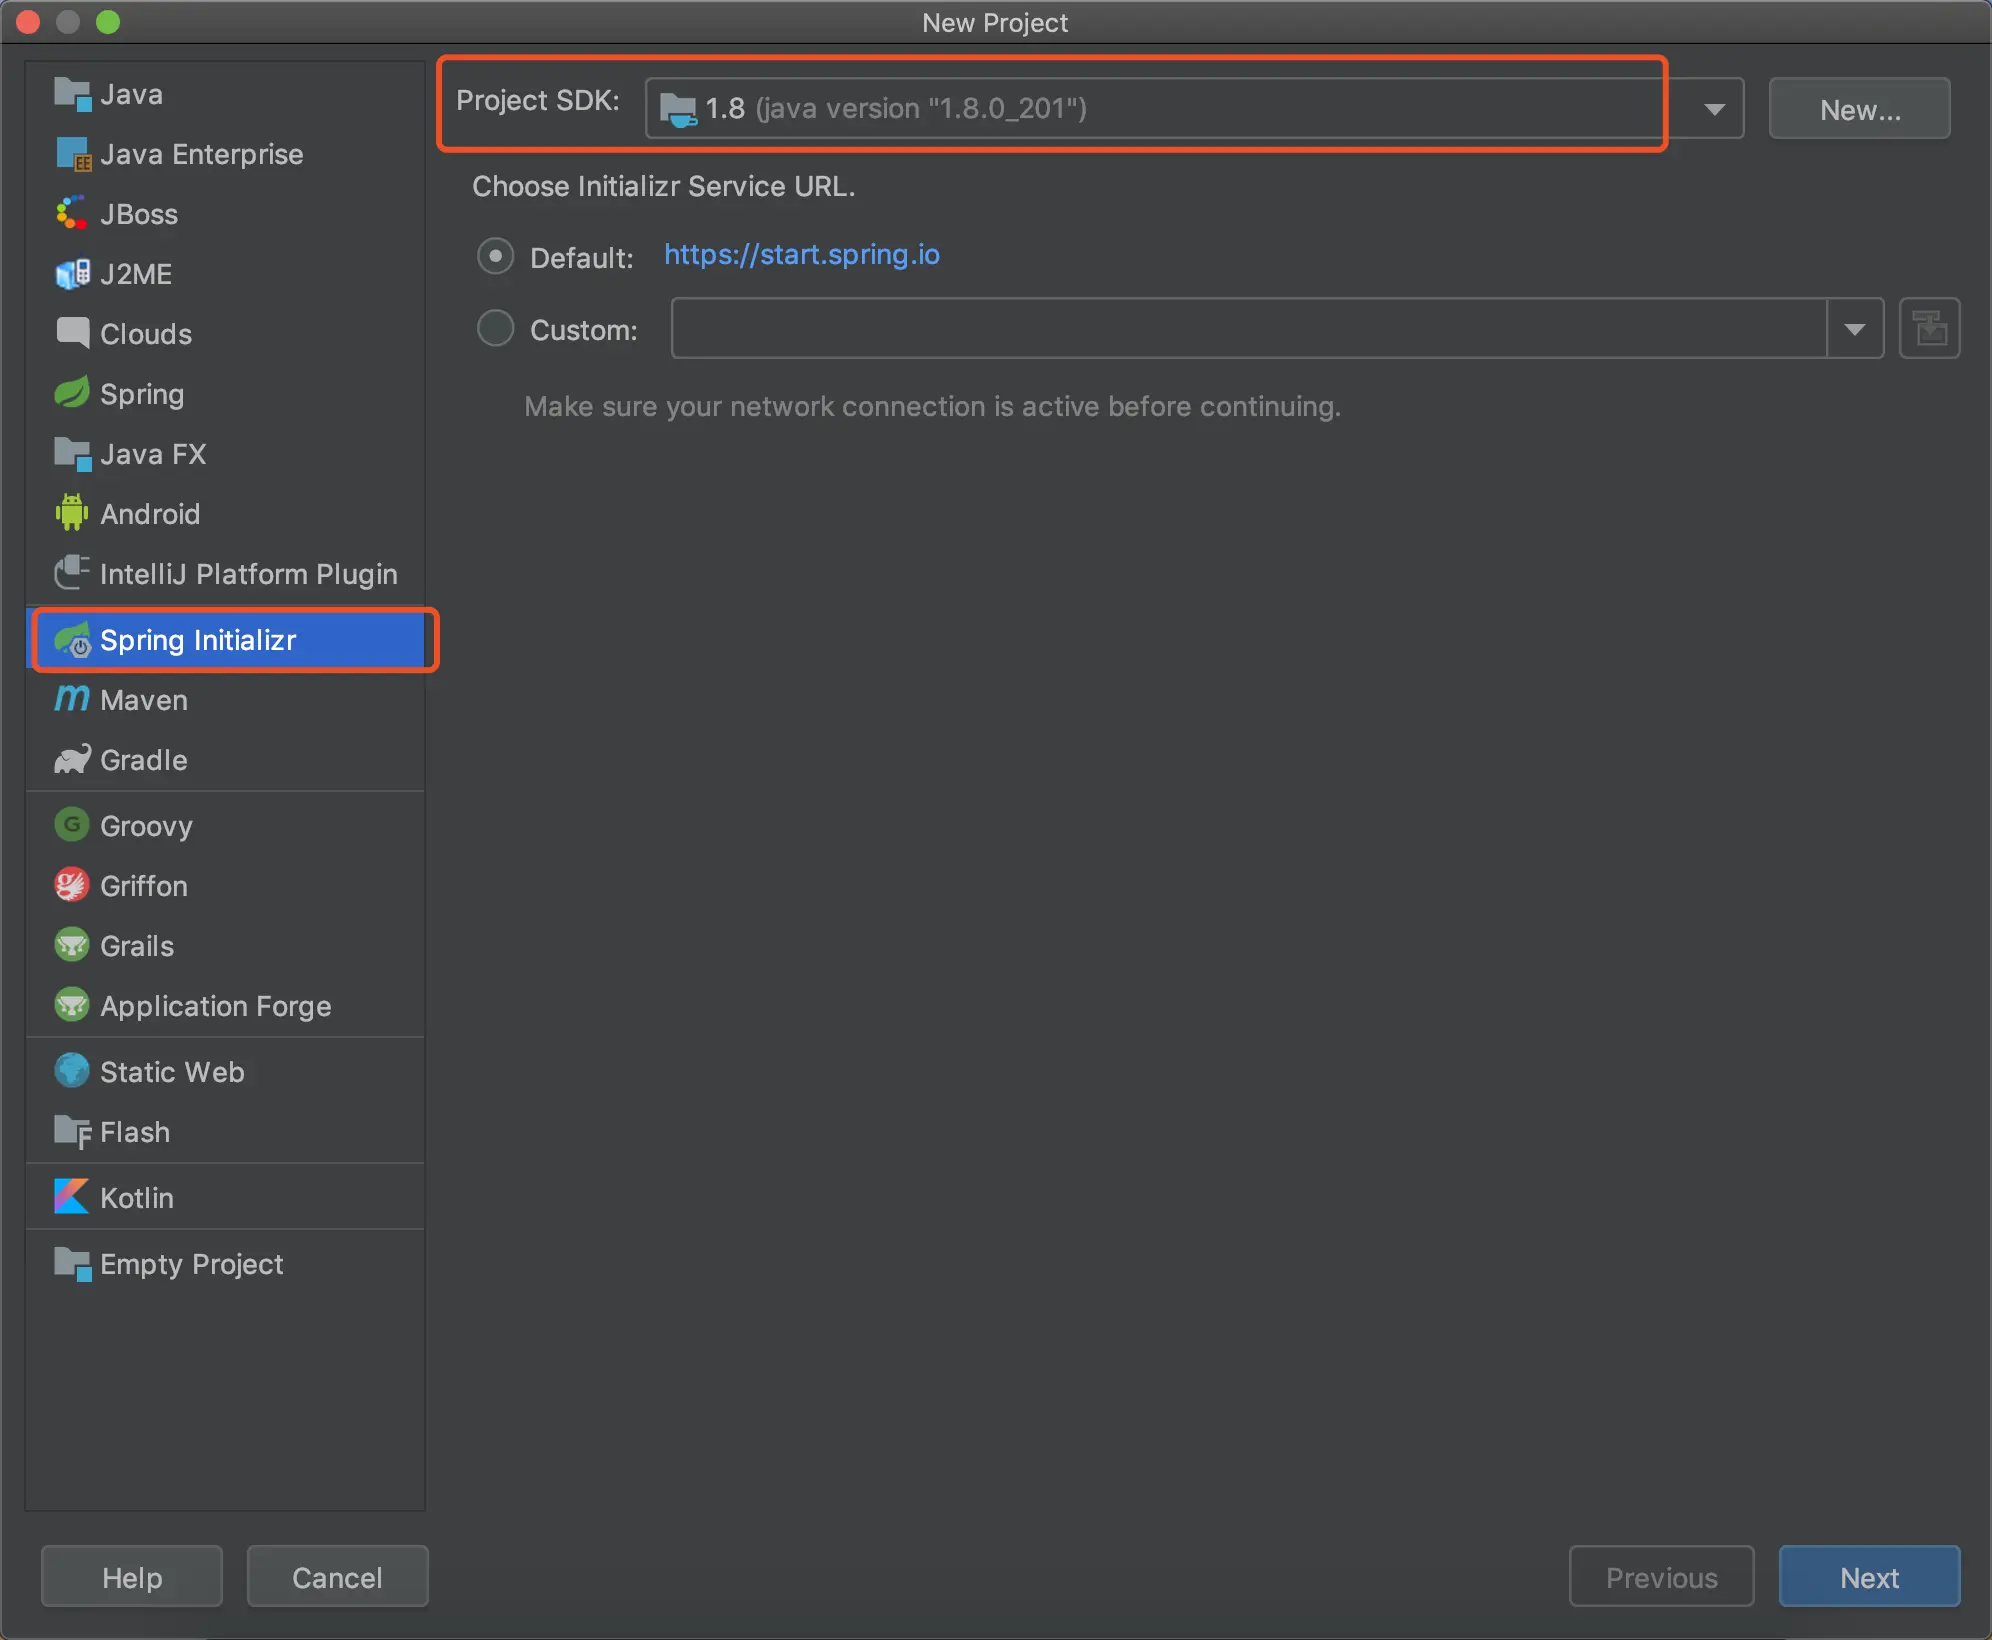This screenshot has width=1992, height=1640.
Task: Select the Griffon red icon
Action: [x=71, y=885]
